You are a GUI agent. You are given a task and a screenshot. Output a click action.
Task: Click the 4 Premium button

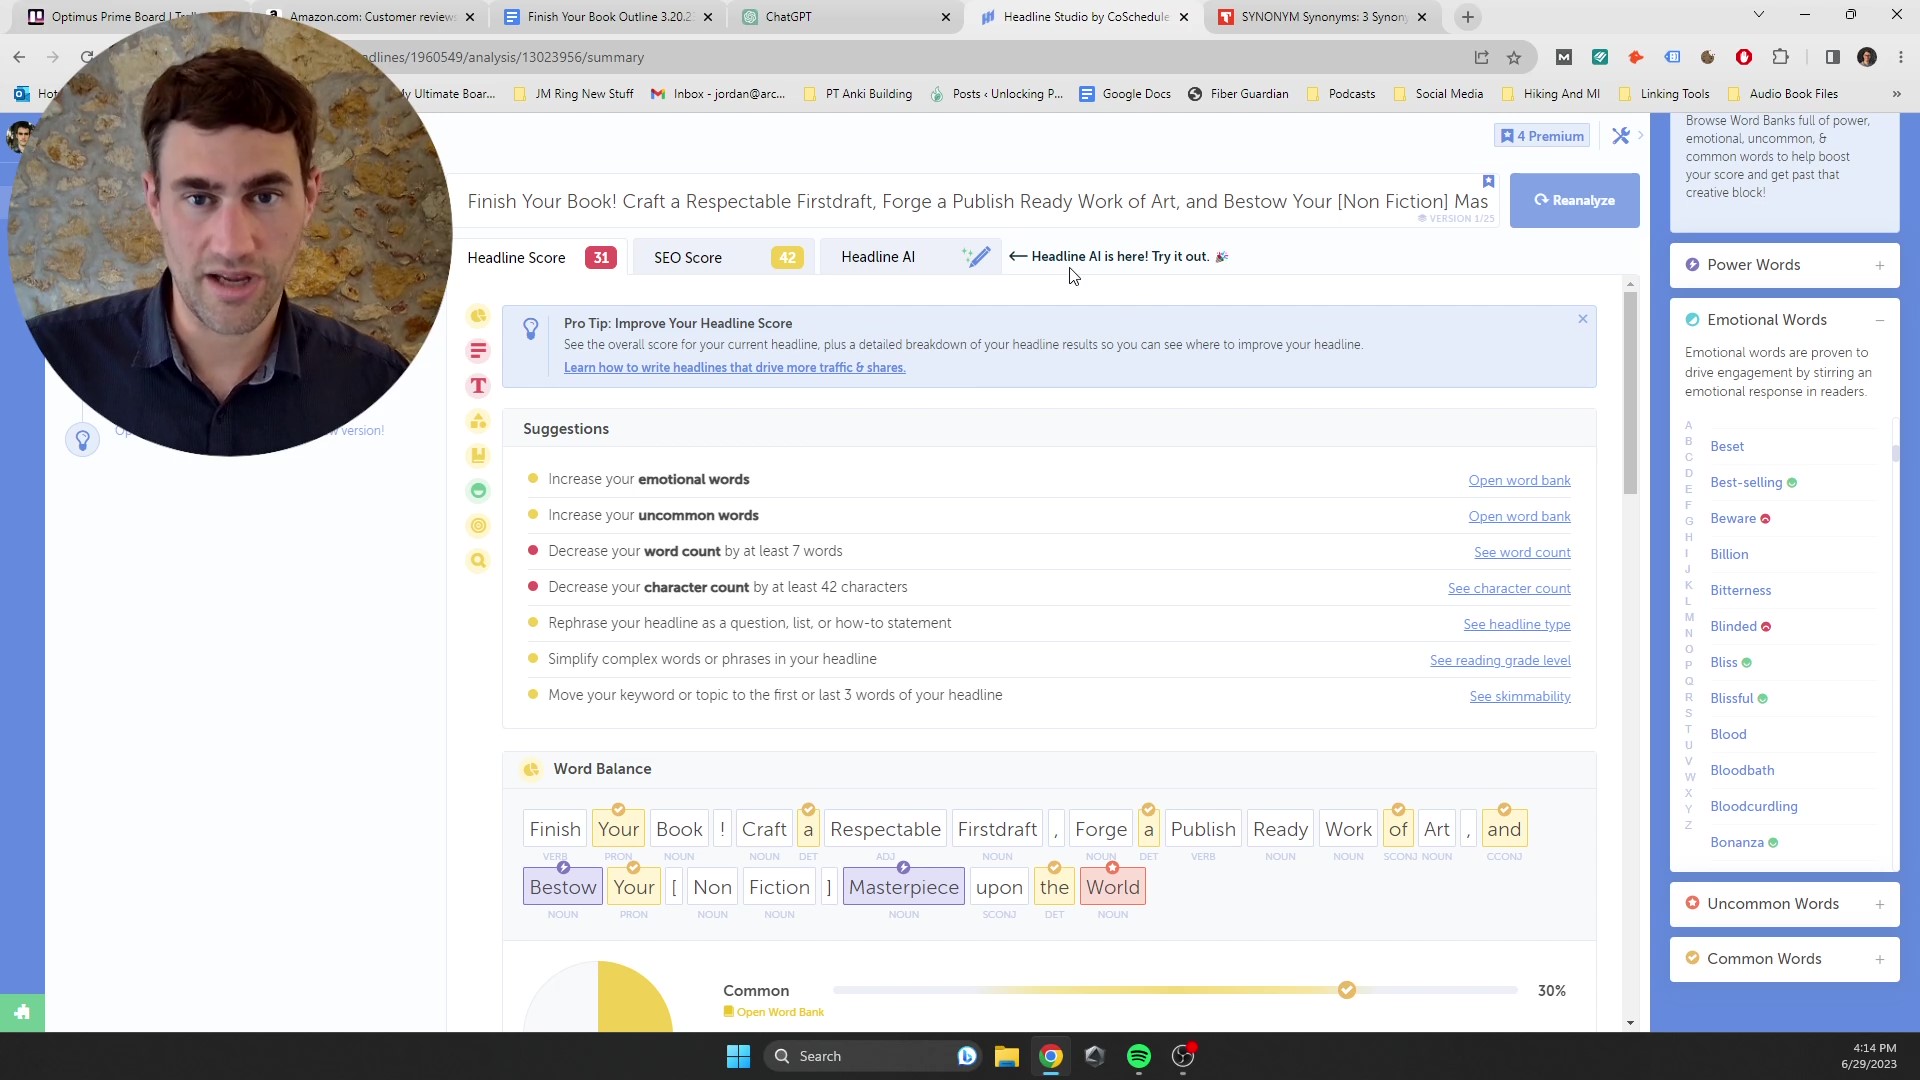[1543, 136]
